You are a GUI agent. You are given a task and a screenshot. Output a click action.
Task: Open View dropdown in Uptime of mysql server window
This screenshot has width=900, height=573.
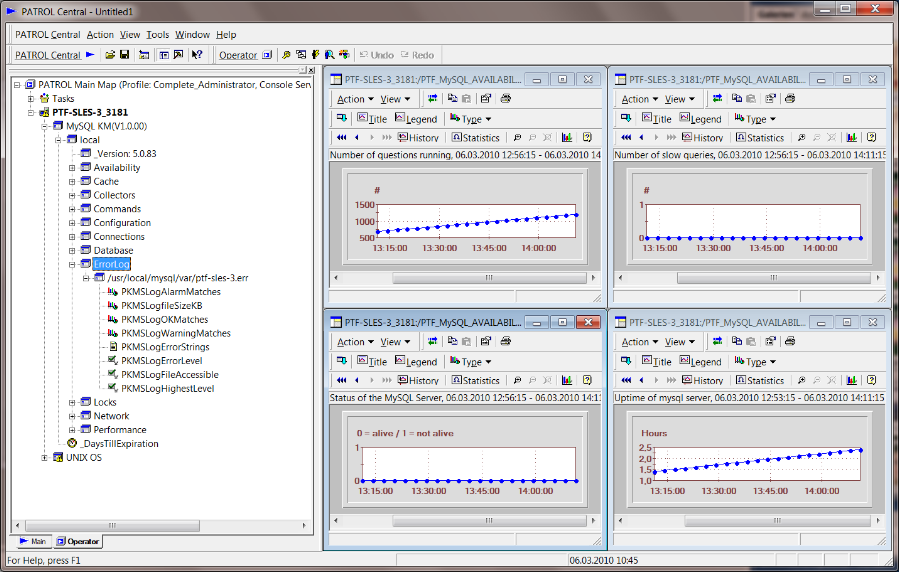point(680,342)
